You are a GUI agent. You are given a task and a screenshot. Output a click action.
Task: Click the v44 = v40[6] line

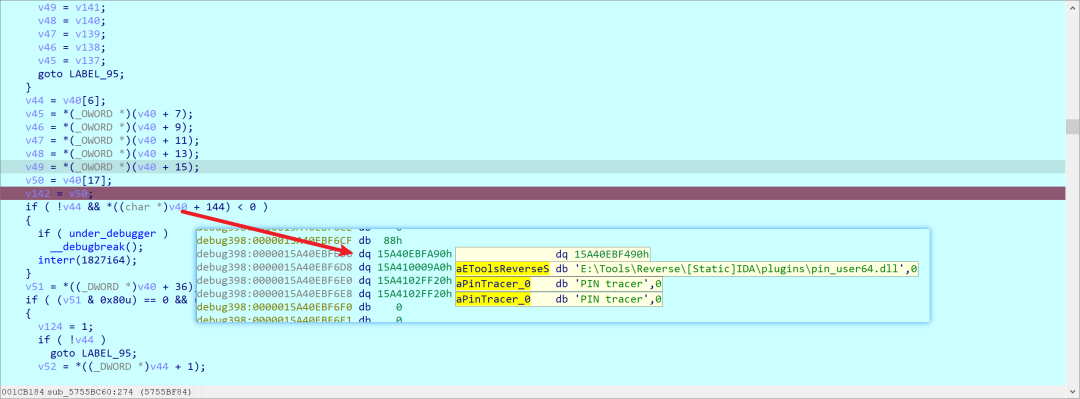pos(65,101)
